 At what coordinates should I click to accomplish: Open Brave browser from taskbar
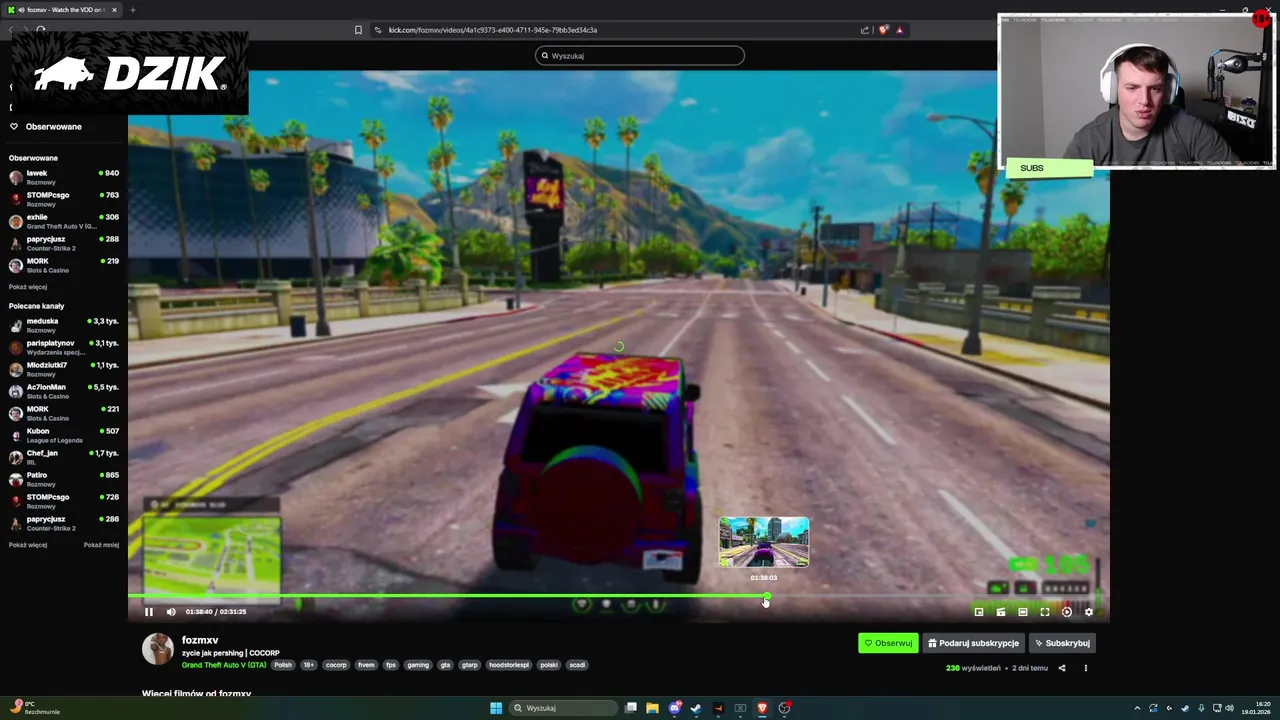(762, 708)
